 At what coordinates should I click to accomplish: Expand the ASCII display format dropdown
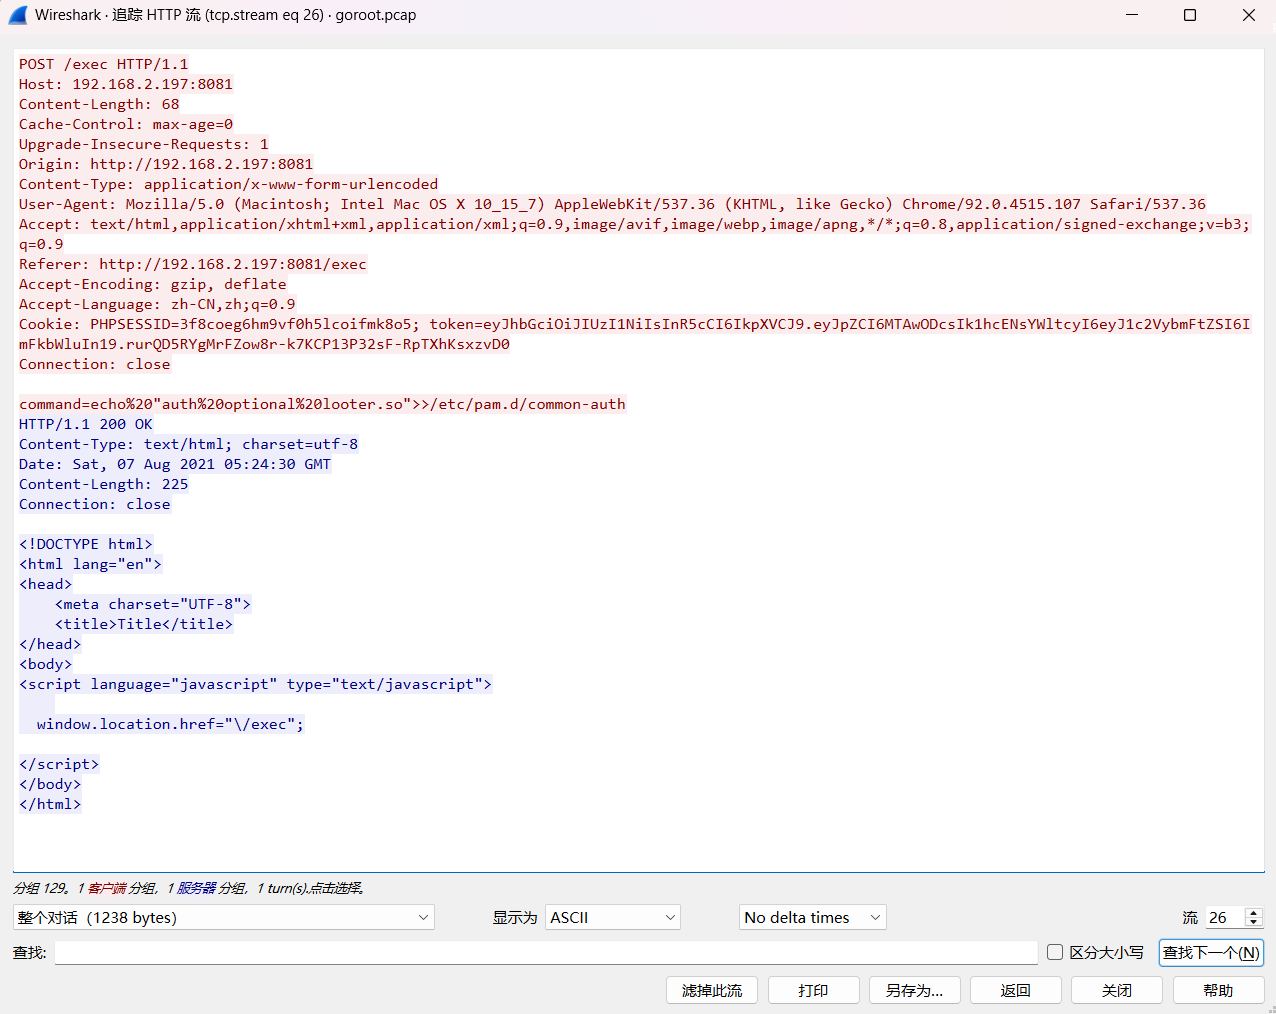[x=612, y=917]
